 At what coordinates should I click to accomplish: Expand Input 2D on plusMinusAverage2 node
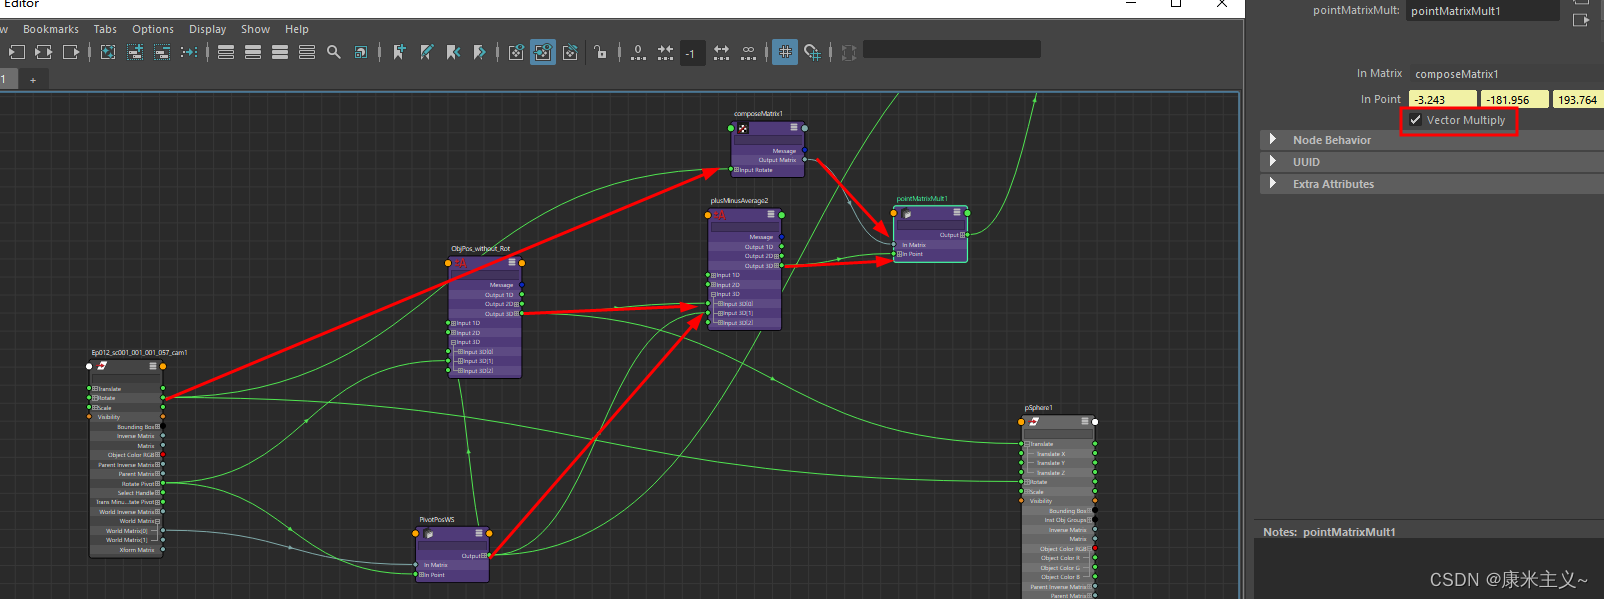click(x=714, y=285)
